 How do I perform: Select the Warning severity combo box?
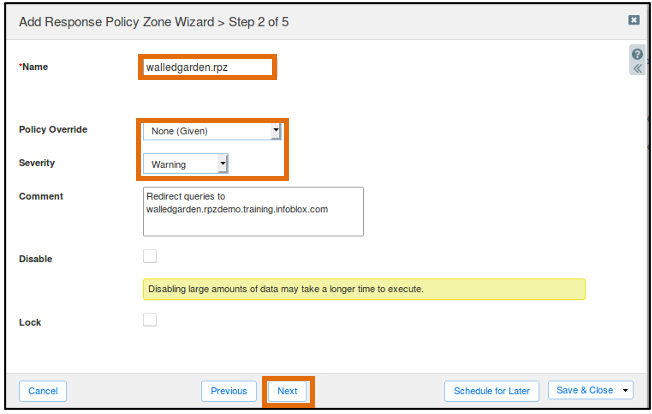[x=185, y=164]
